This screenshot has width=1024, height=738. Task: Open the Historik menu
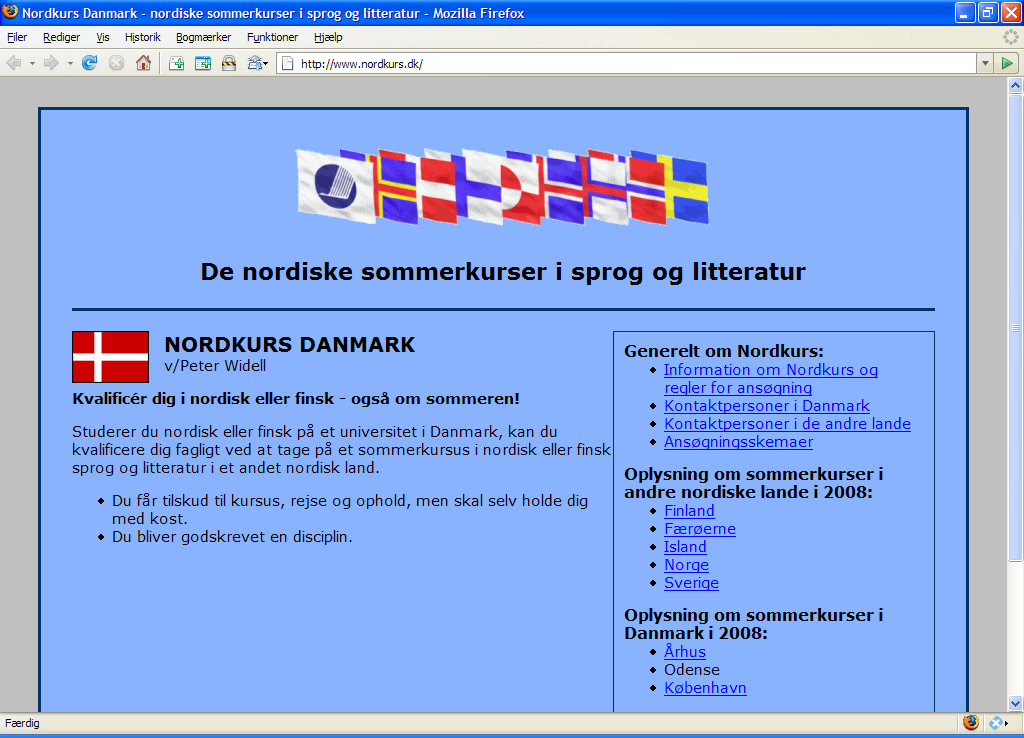click(142, 37)
